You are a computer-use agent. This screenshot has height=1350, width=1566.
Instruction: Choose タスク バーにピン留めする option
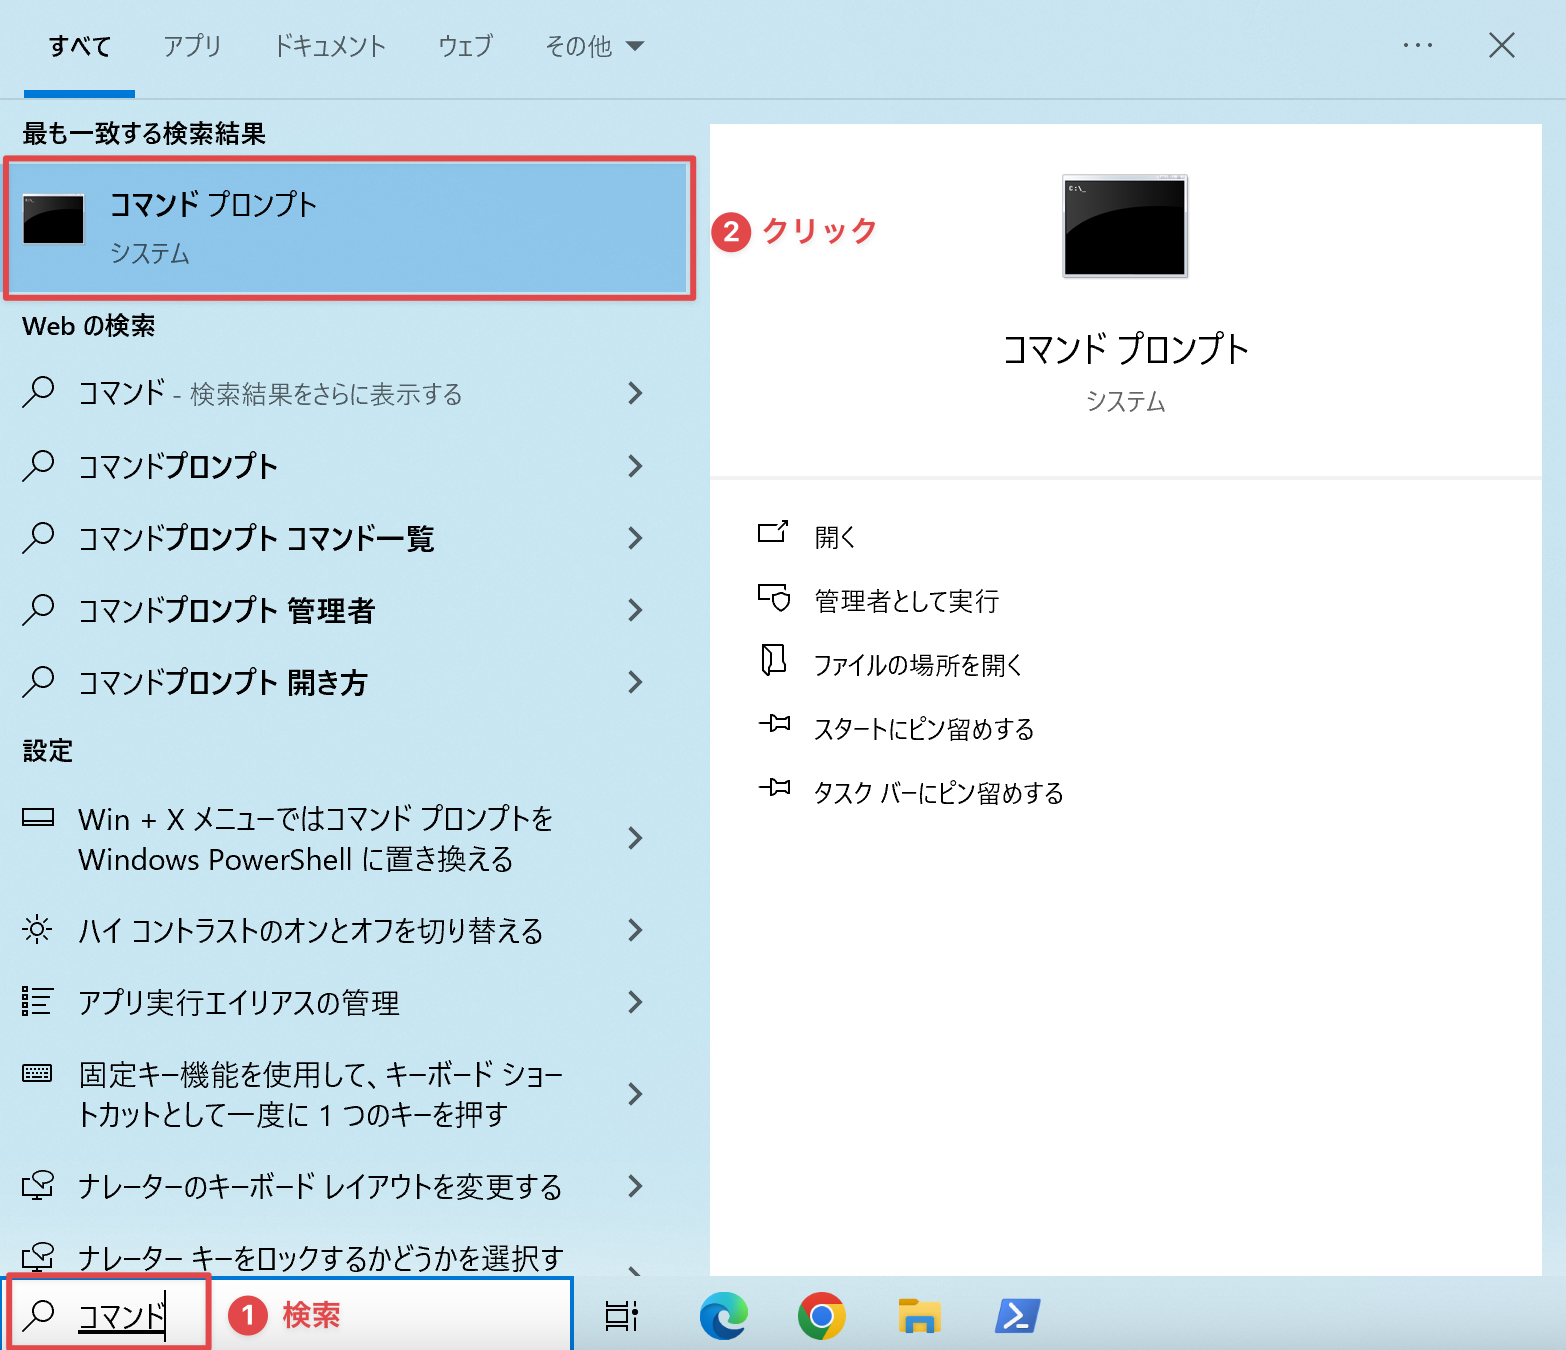[938, 793]
